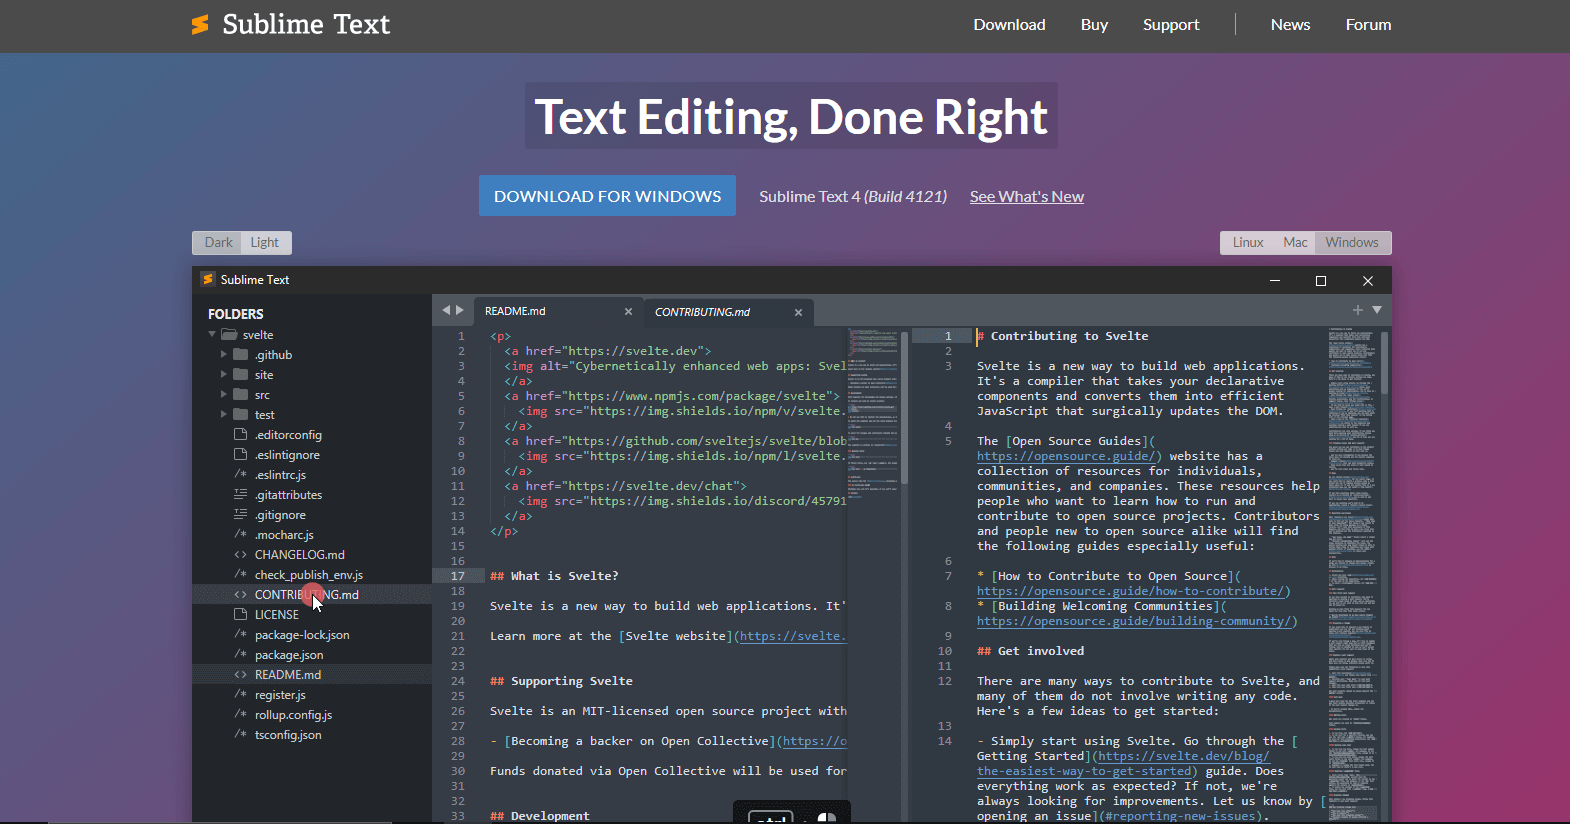The image size is (1570, 824).
Task: Click the code icon beside rollup.config.js
Action: click(240, 714)
